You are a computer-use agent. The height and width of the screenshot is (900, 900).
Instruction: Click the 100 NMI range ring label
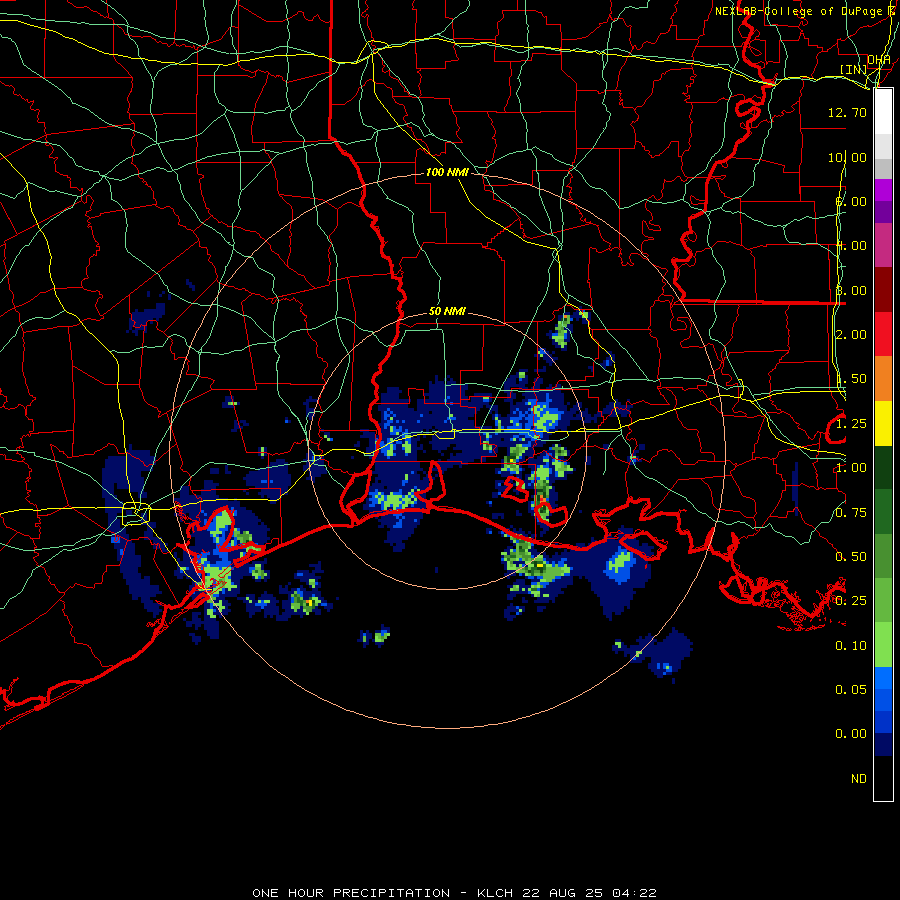[447, 172]
